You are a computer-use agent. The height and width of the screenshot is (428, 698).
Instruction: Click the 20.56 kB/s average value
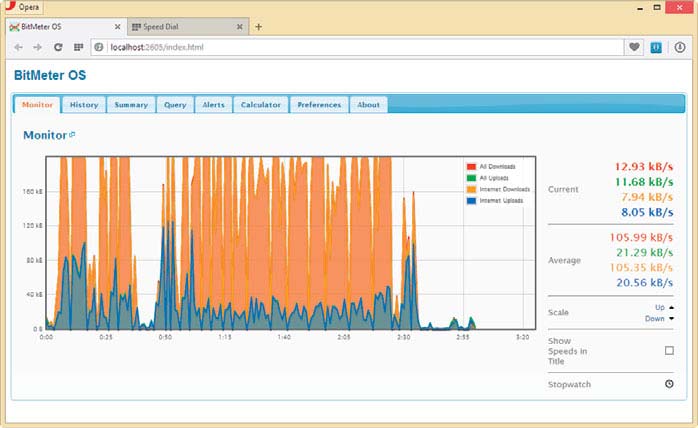(x=644, y=282)
